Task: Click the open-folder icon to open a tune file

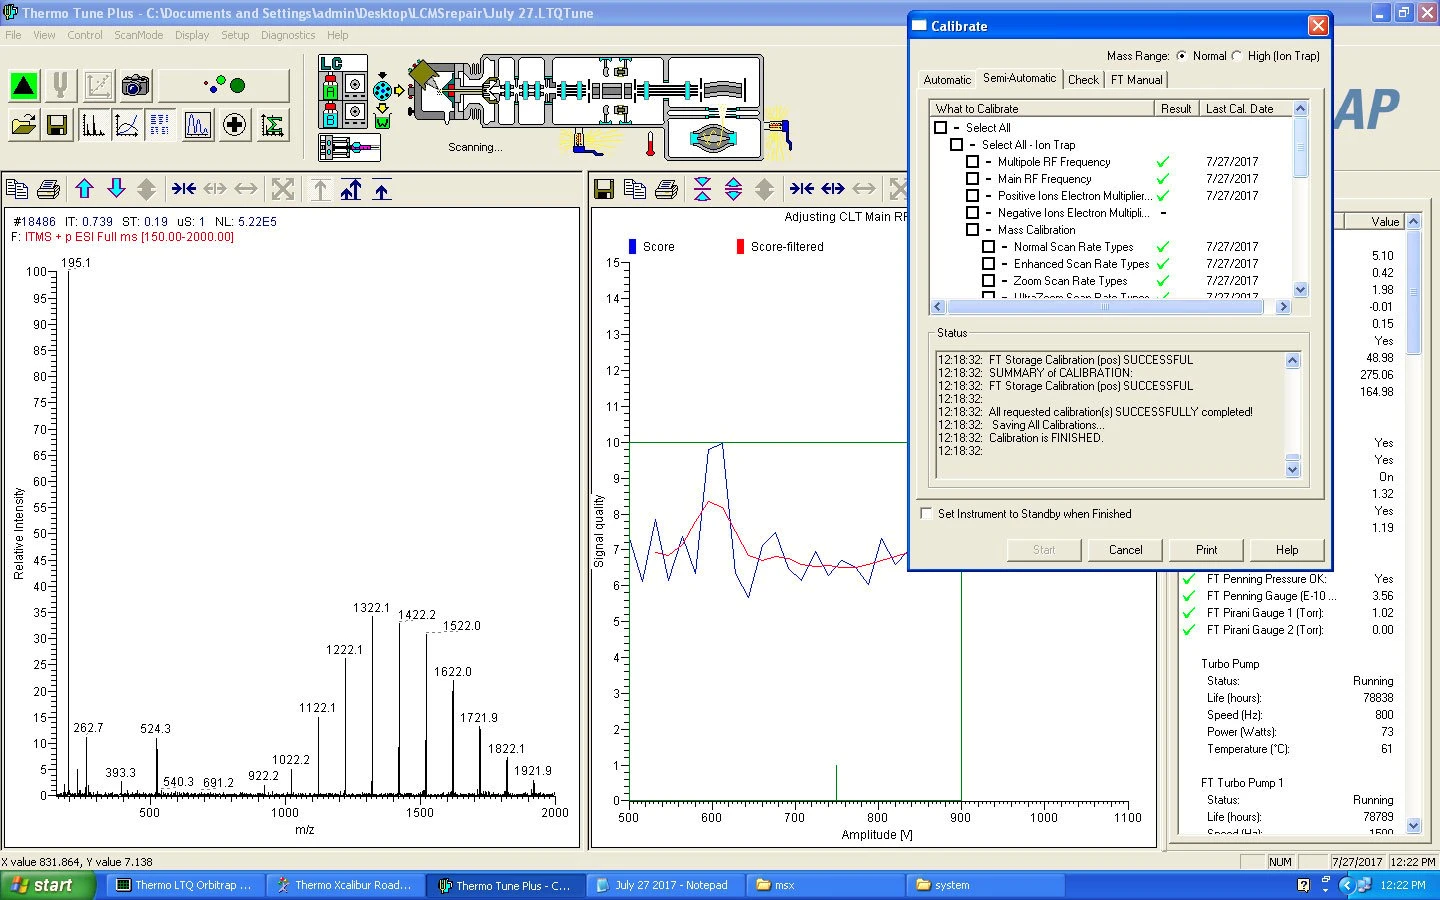Action: pos(24,125)
